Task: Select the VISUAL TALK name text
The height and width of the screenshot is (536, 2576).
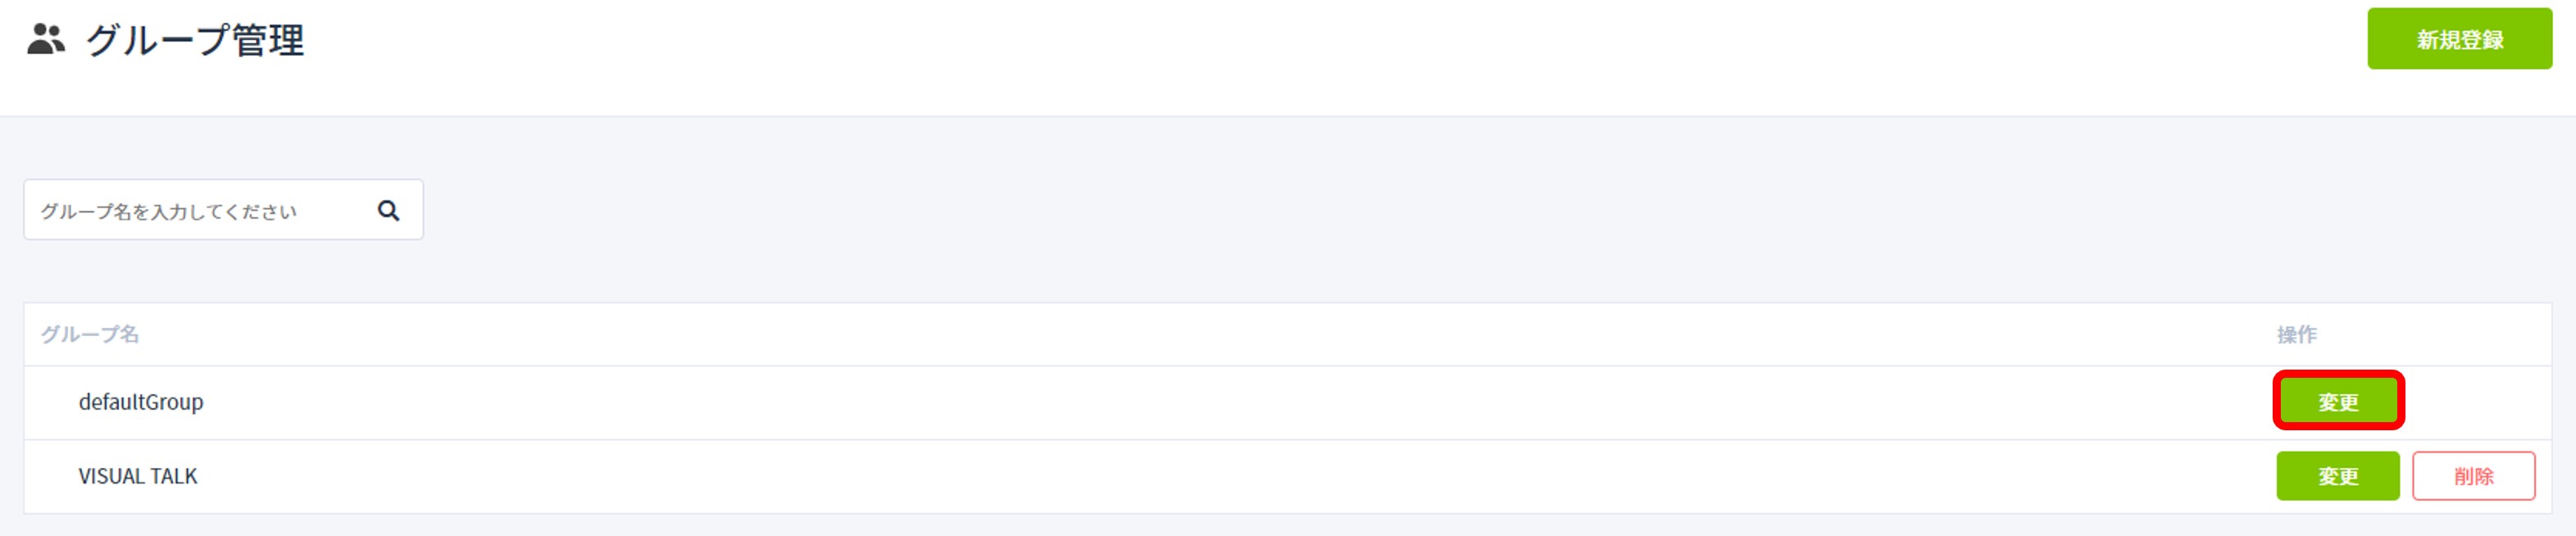Action: 138,476
